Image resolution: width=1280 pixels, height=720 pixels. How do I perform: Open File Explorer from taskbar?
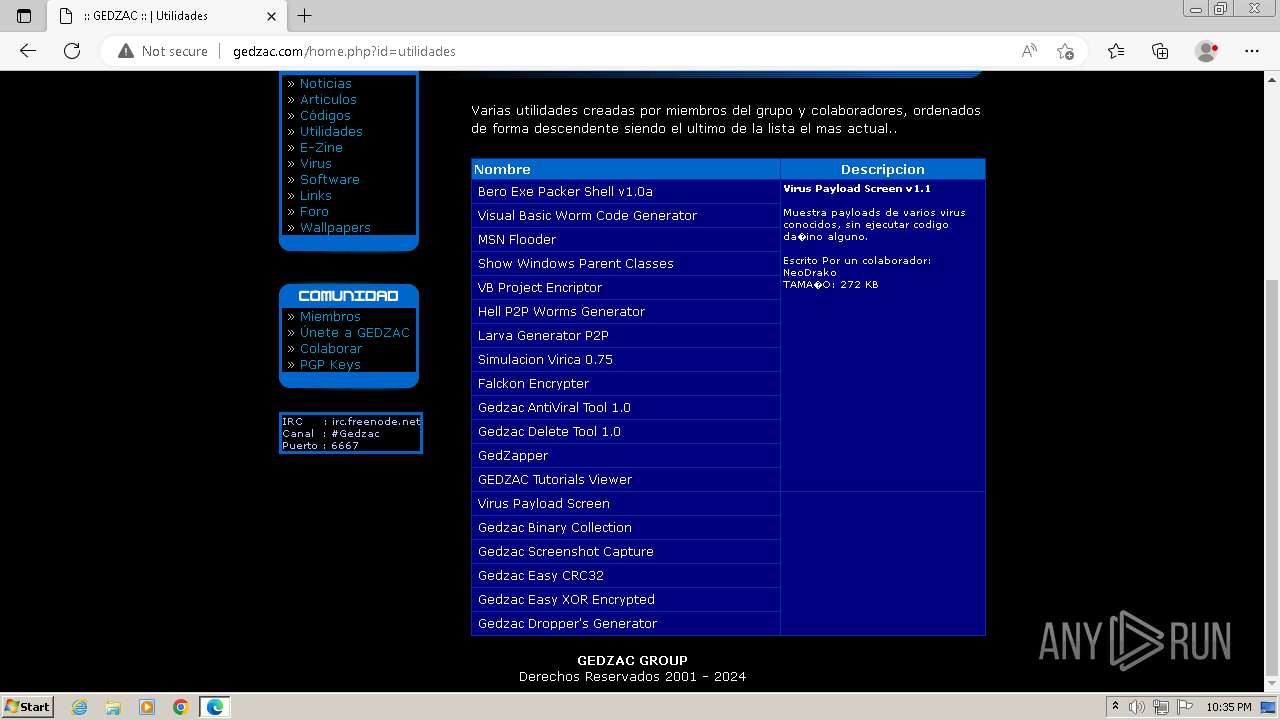pos(113,707)
